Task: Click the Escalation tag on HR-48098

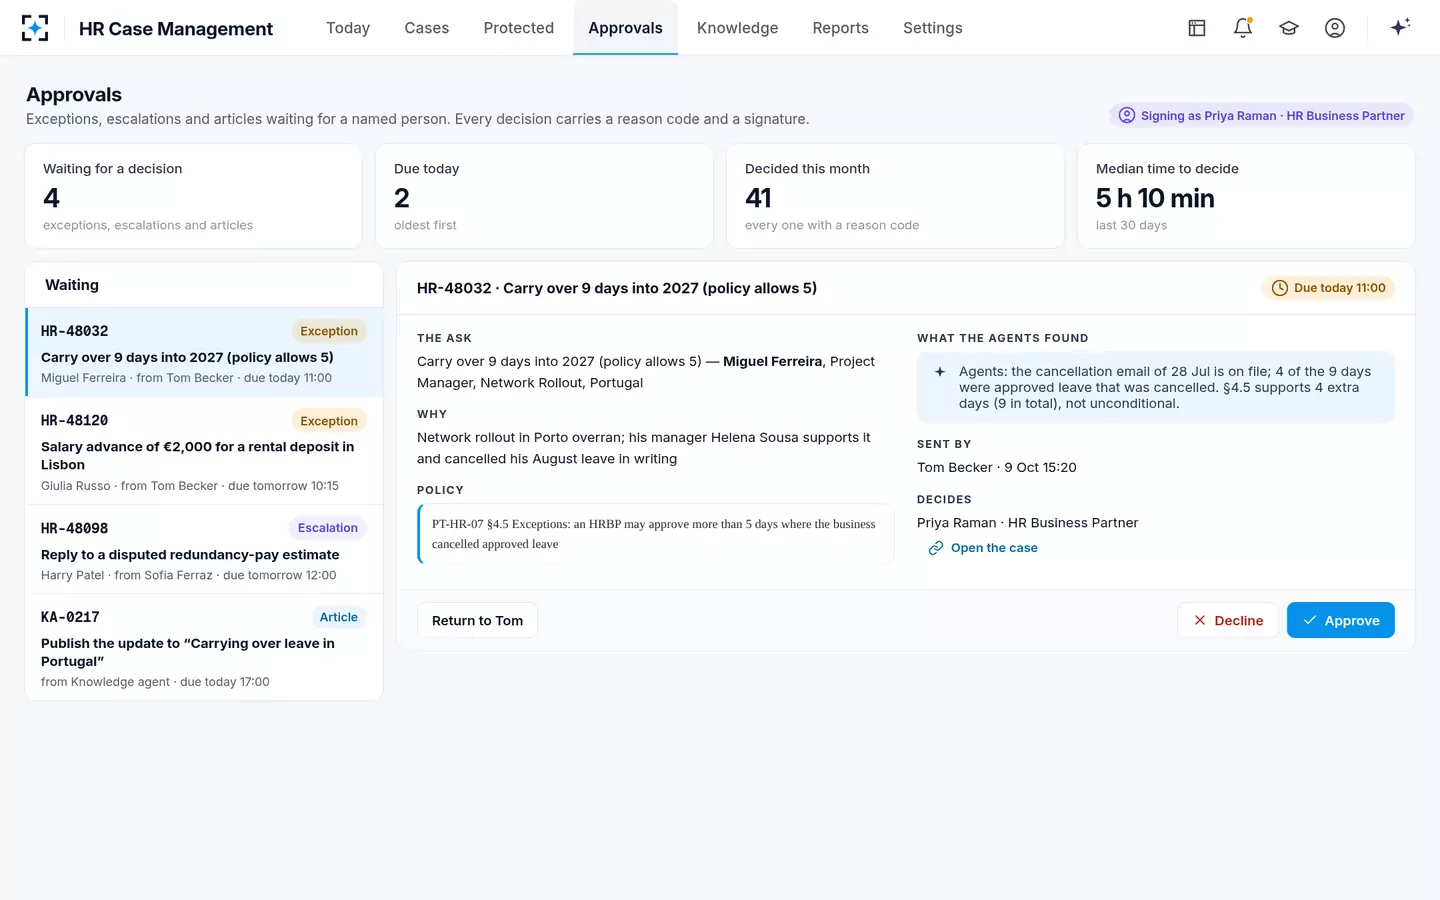Action: 328,528
